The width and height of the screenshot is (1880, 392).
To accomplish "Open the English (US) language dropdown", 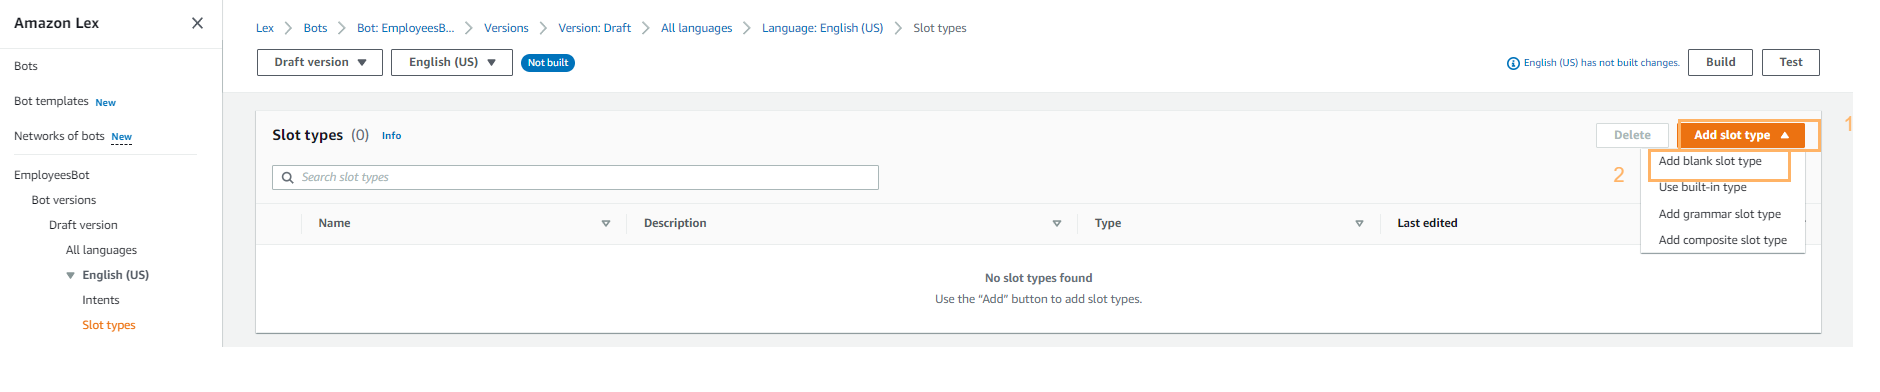I will click(x=452, y=62).
